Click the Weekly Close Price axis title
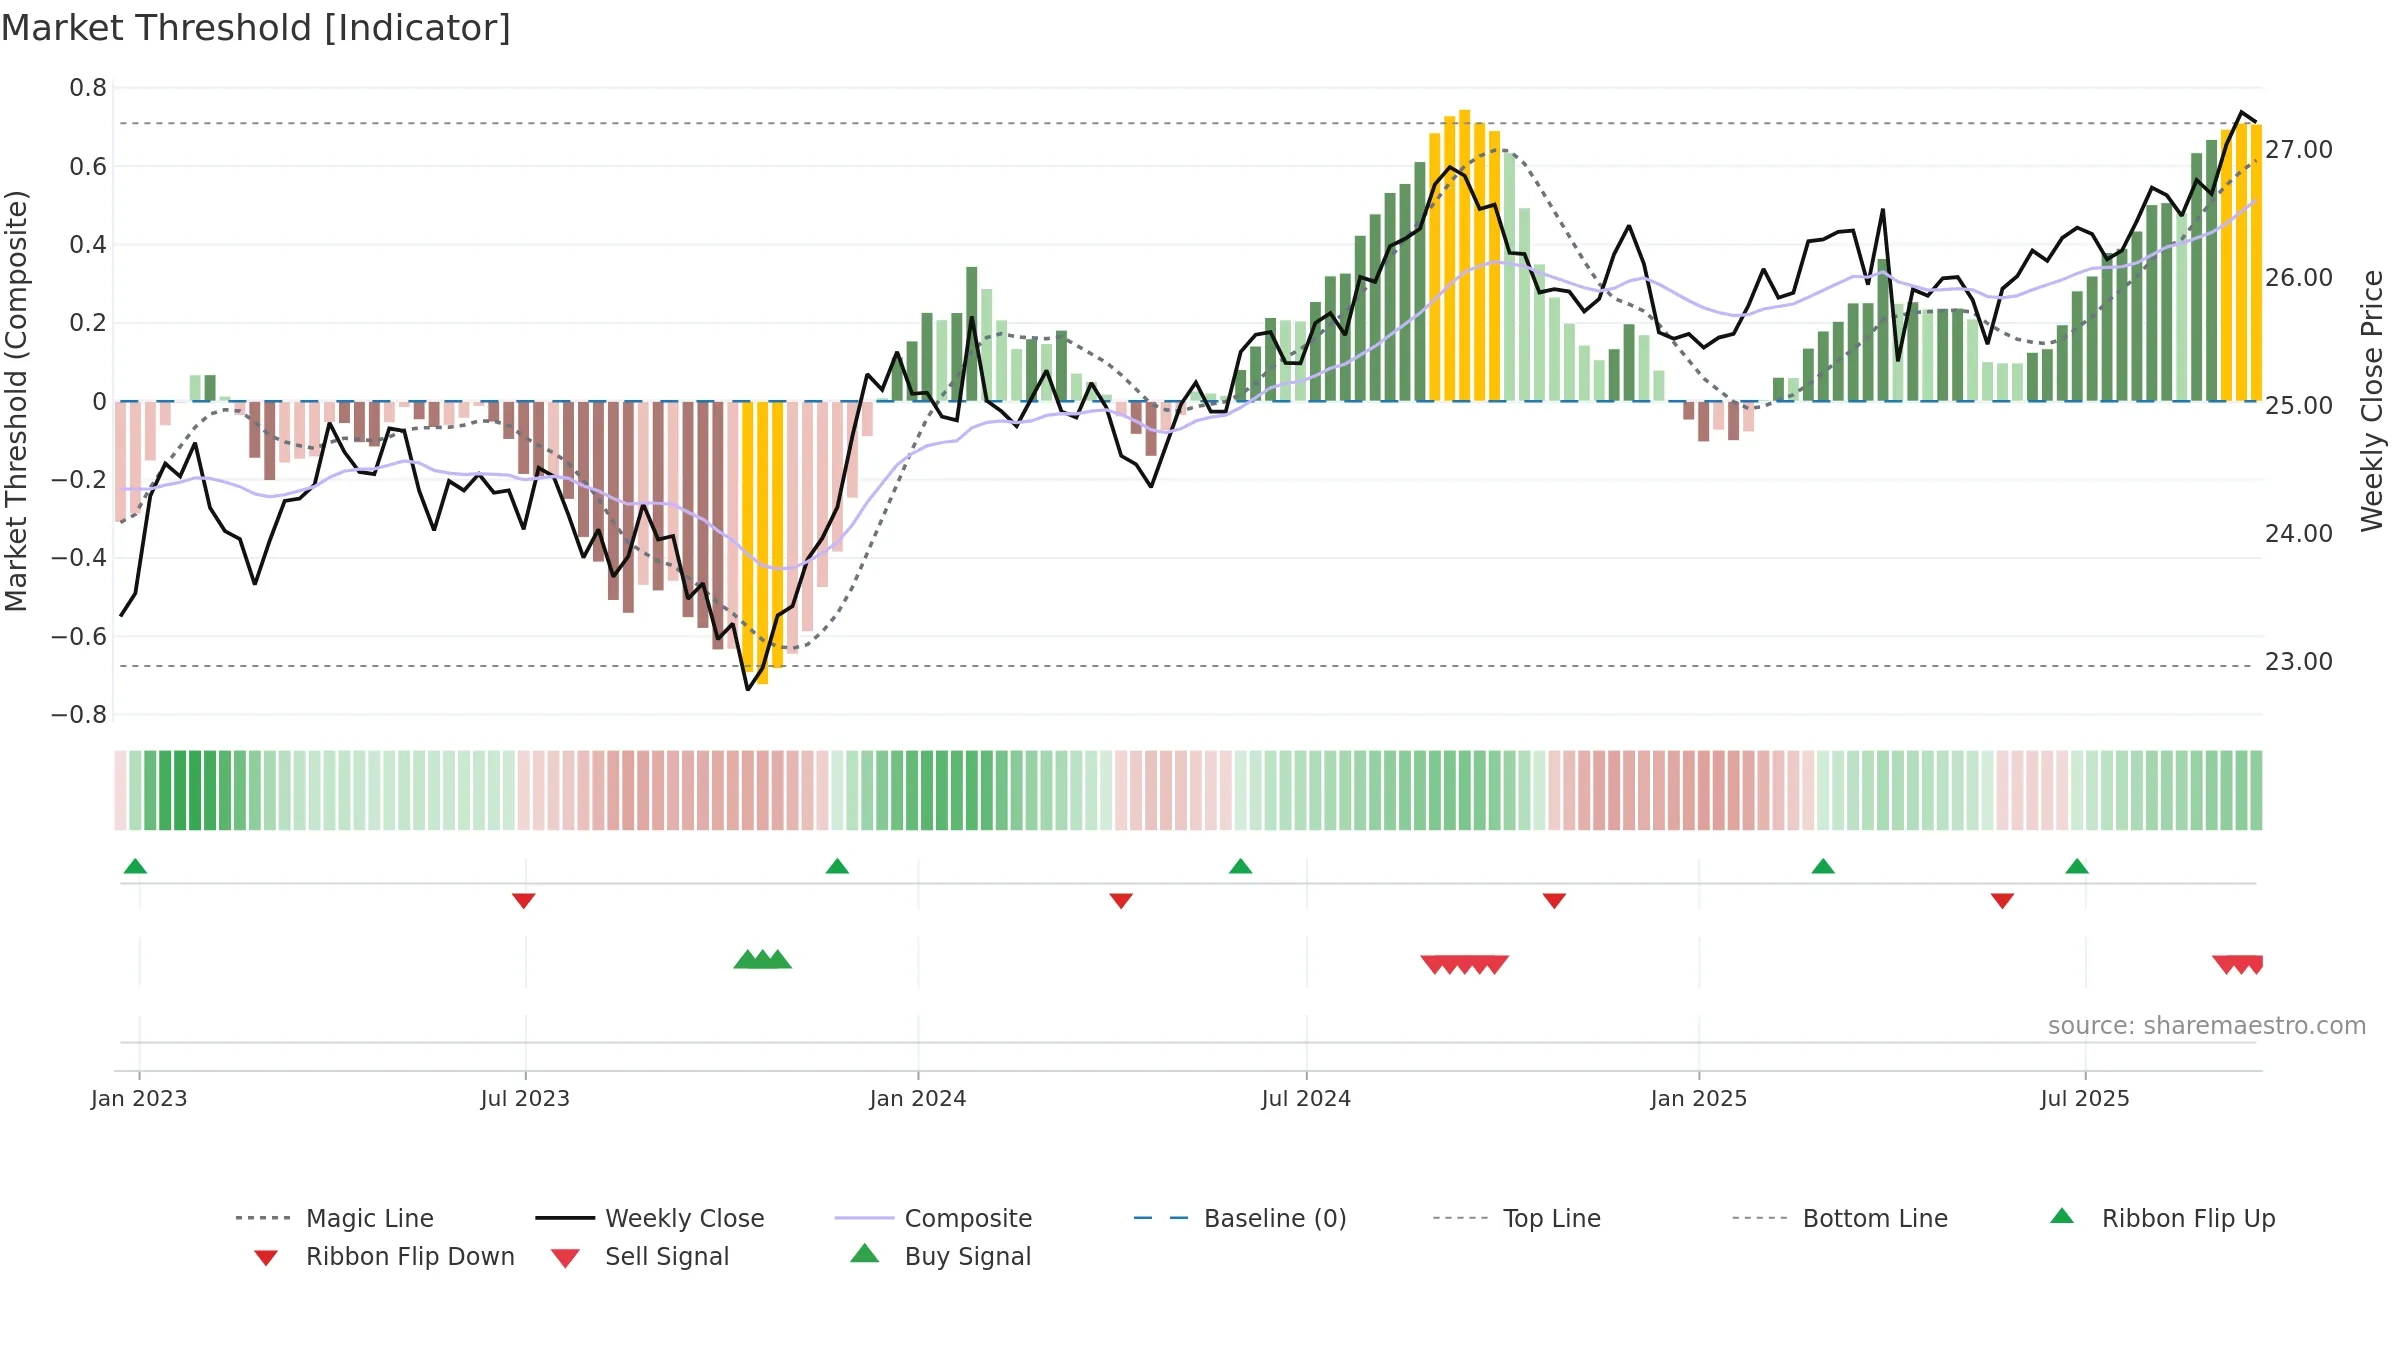Image resolution: width=2400 pixels, height=1350 pixels. [x=2372, y=401]
